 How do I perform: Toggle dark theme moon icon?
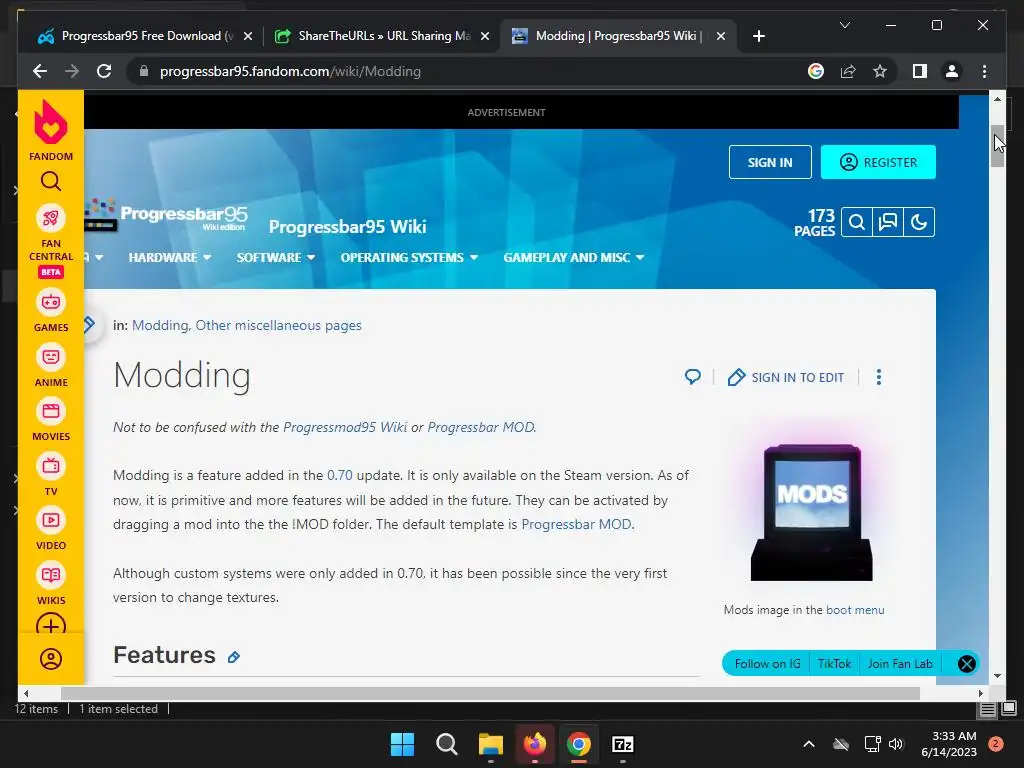point(919,222)
